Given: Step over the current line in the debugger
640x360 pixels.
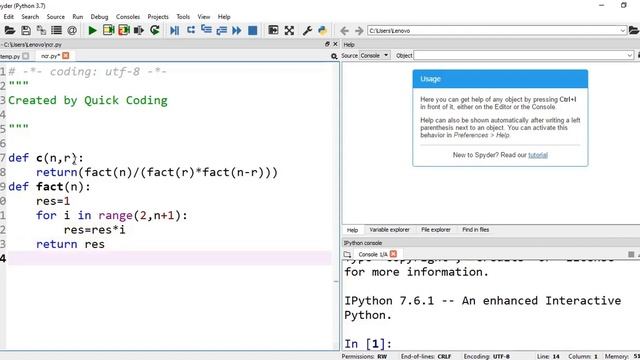Looking at the screenshot, I should 191,30.
